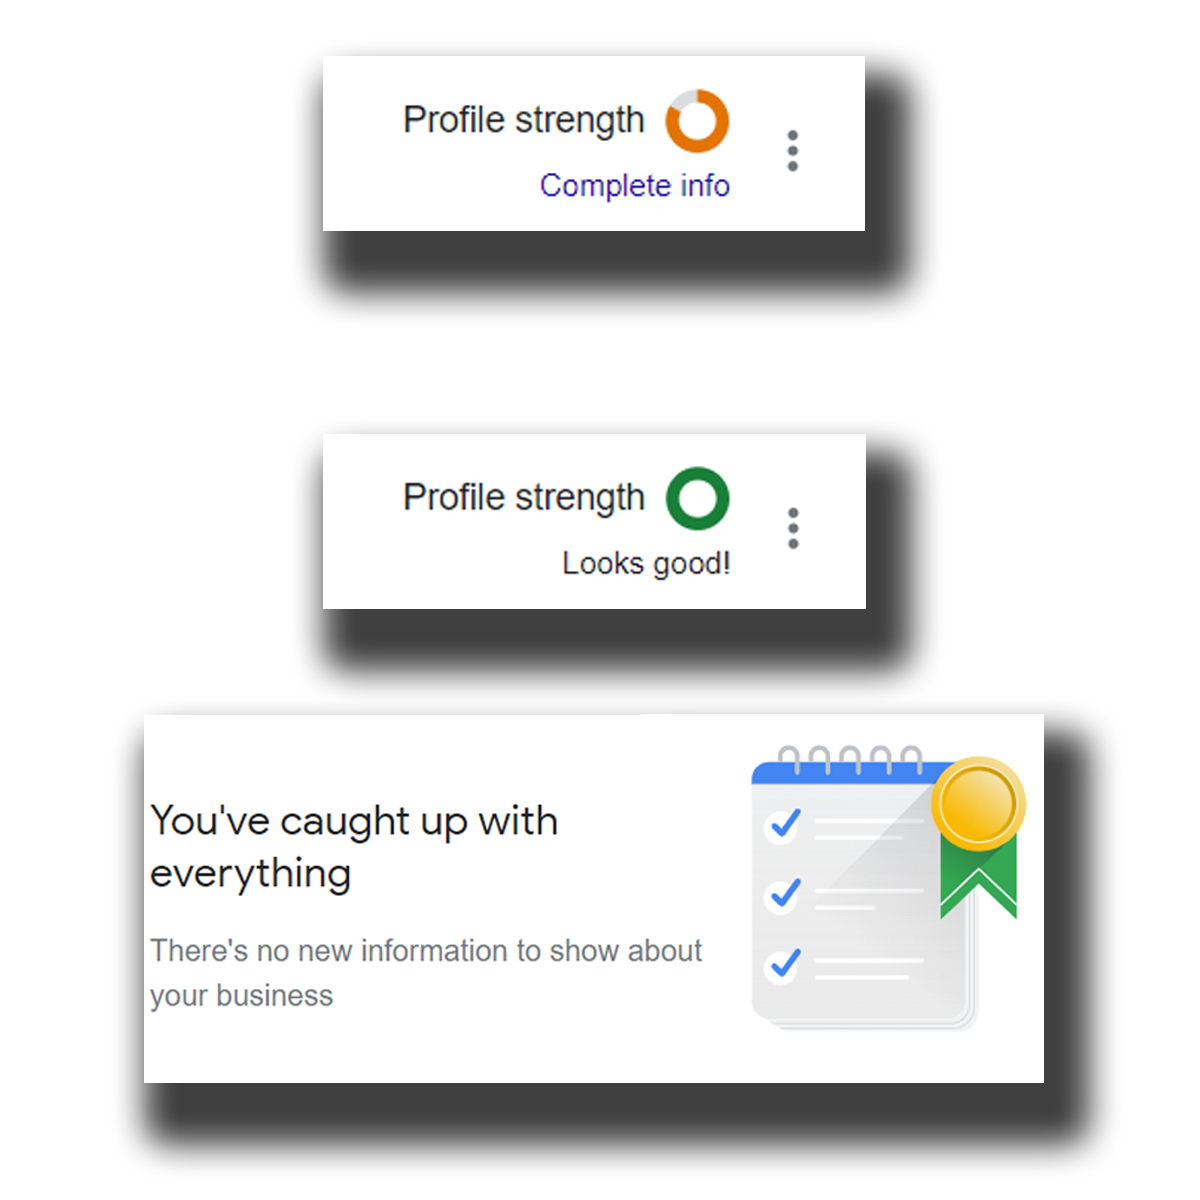Click the gray lines beside the middle checkmark
Viewport: 1200px width, 1200px height.
click(866, 897)
